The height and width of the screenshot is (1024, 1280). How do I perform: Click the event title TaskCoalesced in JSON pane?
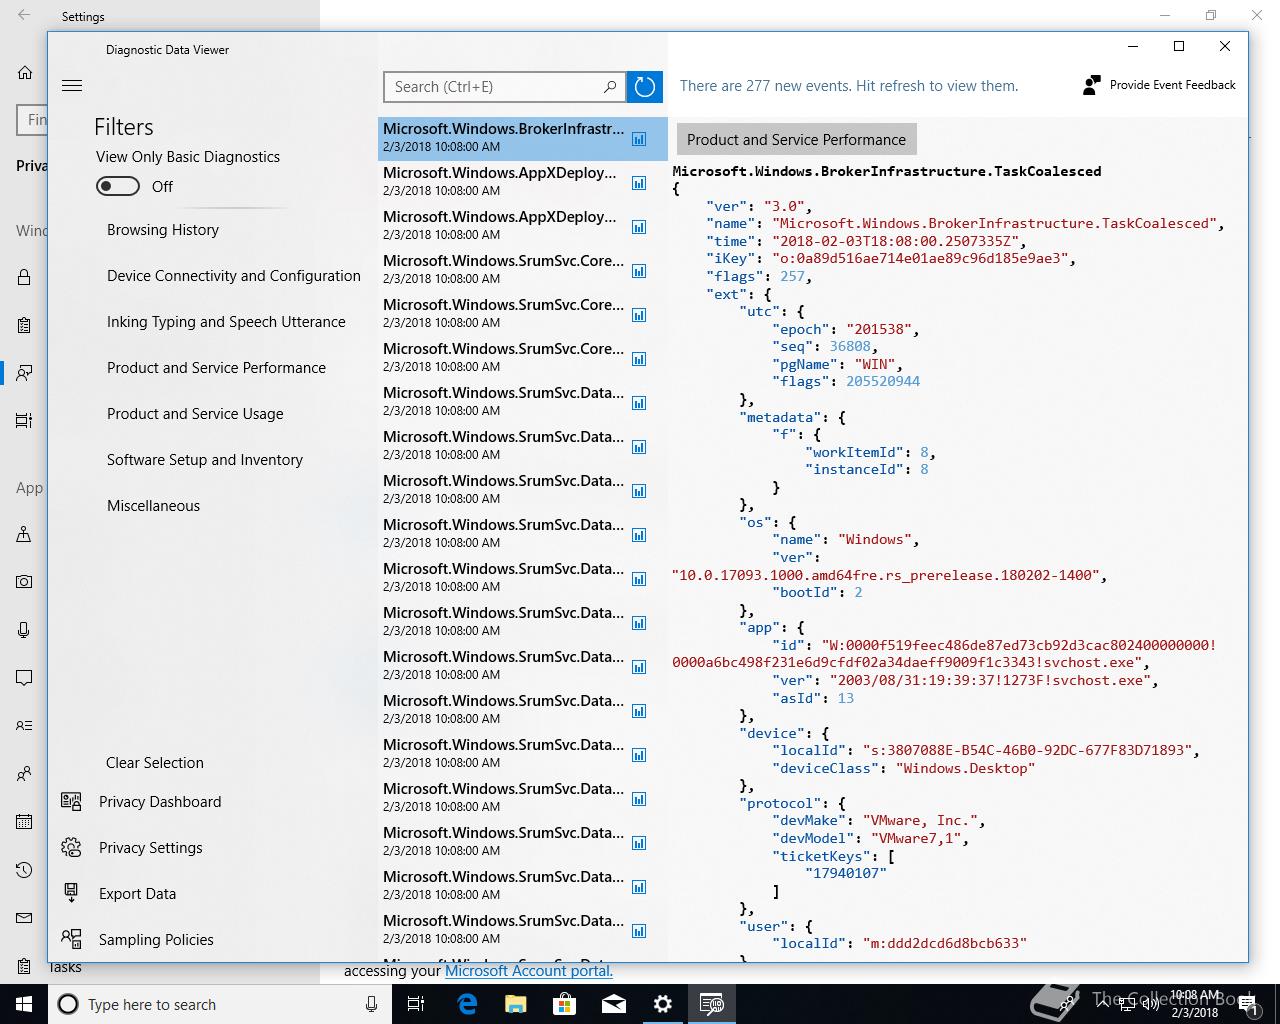coord(887,171)
